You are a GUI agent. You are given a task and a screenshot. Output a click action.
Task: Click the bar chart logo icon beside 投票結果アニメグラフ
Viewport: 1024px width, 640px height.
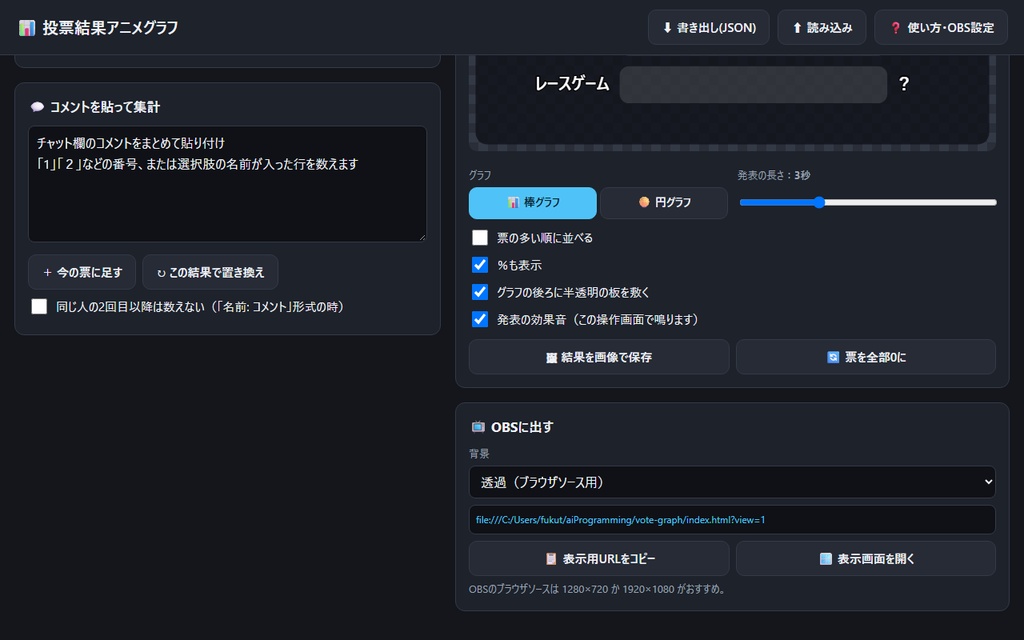[x=27, y=27]
